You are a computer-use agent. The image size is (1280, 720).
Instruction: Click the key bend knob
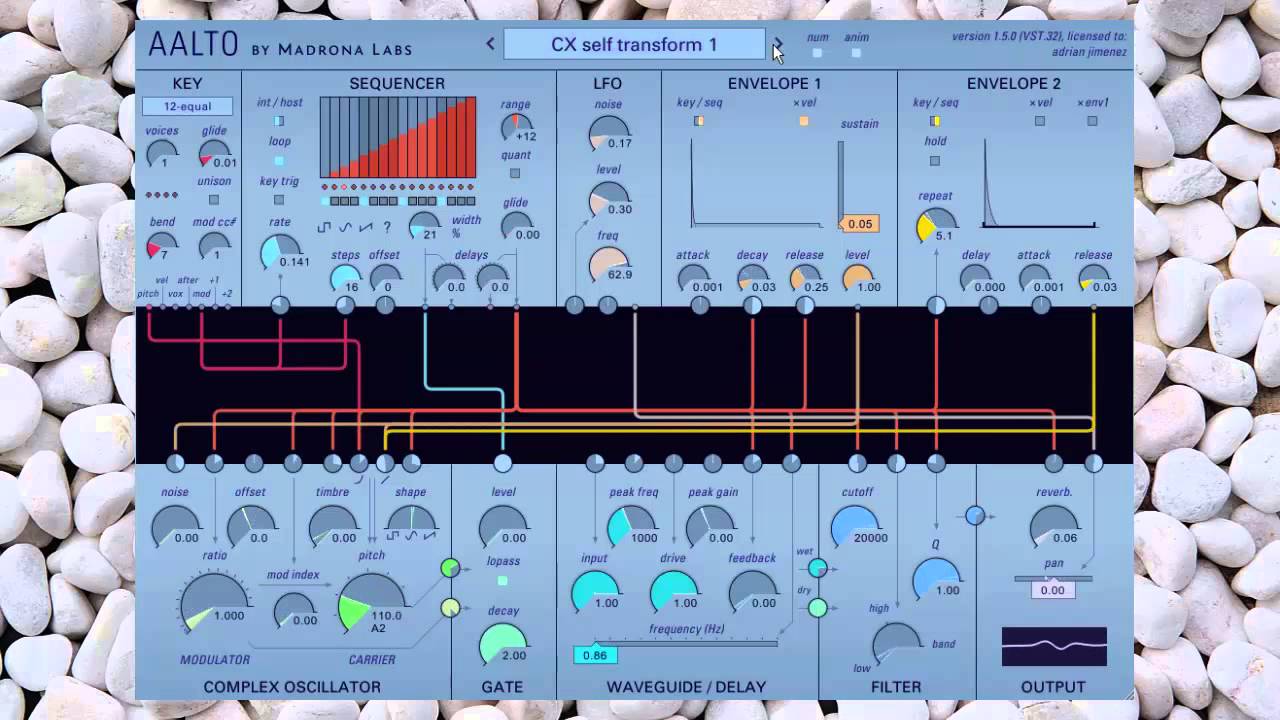tap(162, 245)
